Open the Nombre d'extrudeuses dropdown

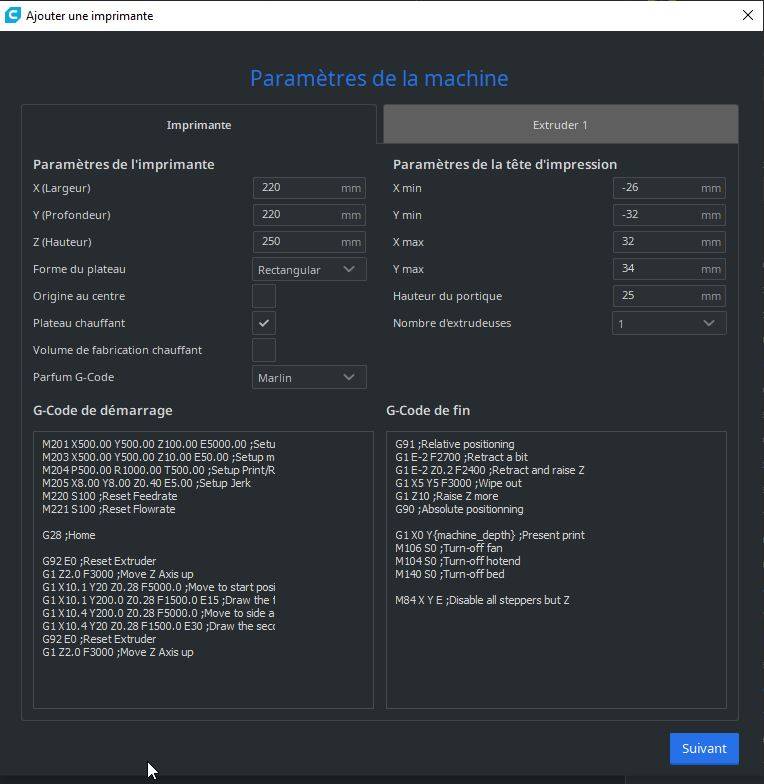[669, 324]
